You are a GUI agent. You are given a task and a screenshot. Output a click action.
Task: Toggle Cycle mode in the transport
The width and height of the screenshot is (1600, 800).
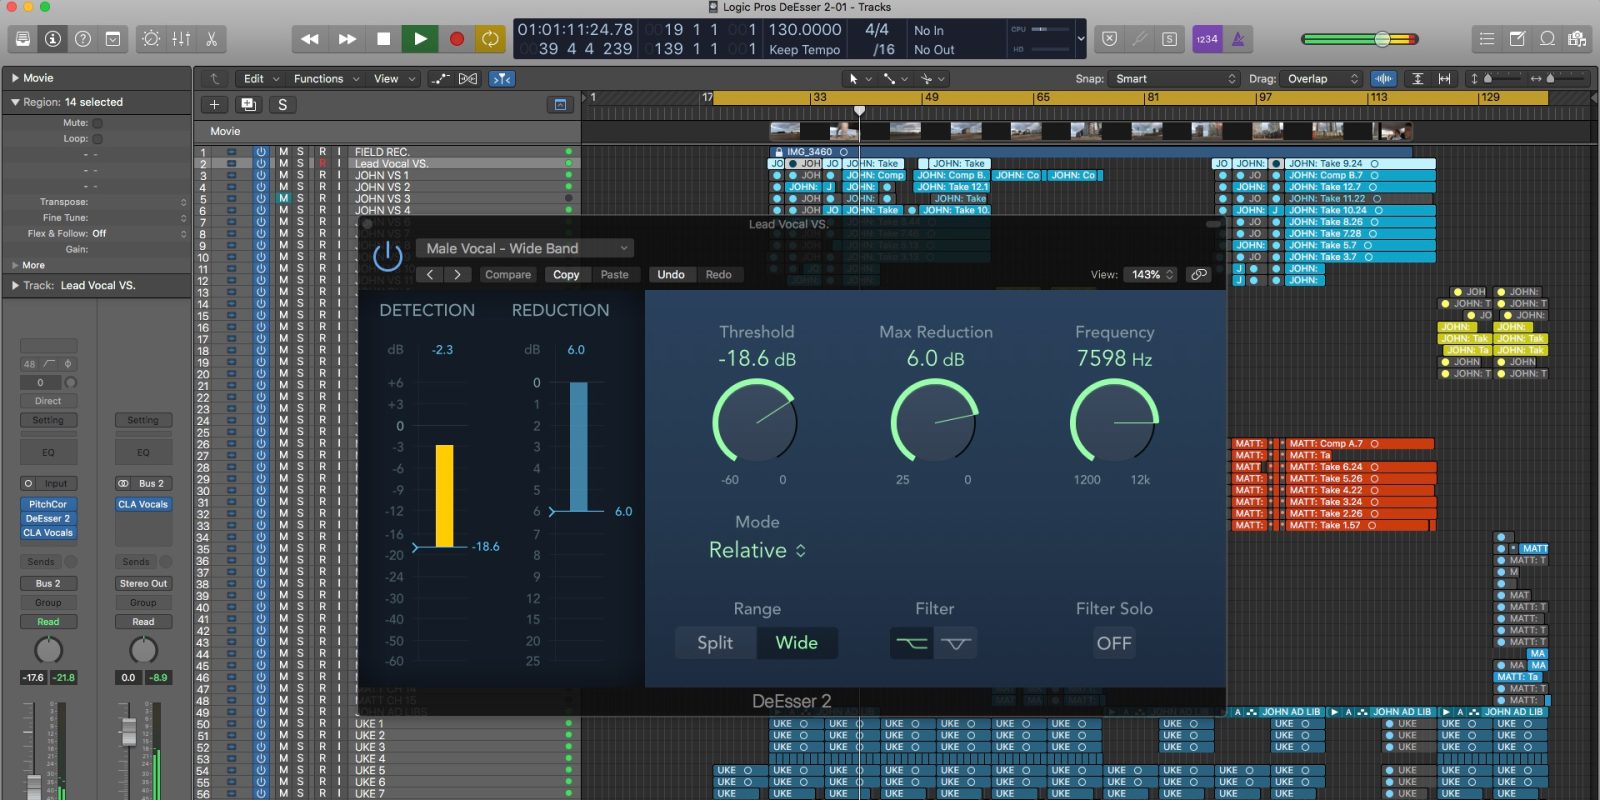coord(490,39)
